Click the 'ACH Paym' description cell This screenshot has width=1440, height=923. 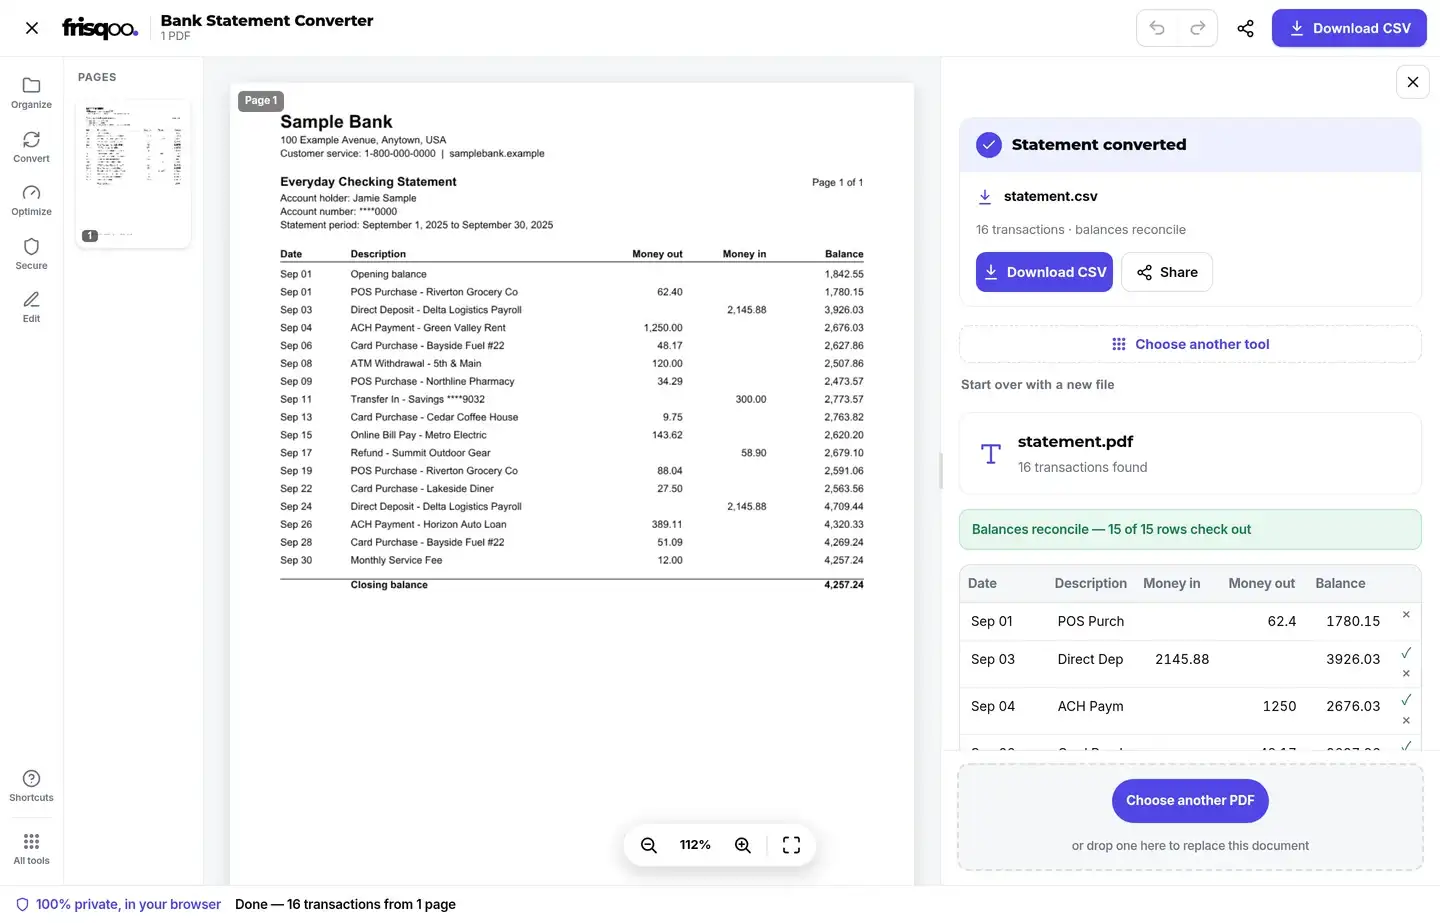[x=1090, y=706]
